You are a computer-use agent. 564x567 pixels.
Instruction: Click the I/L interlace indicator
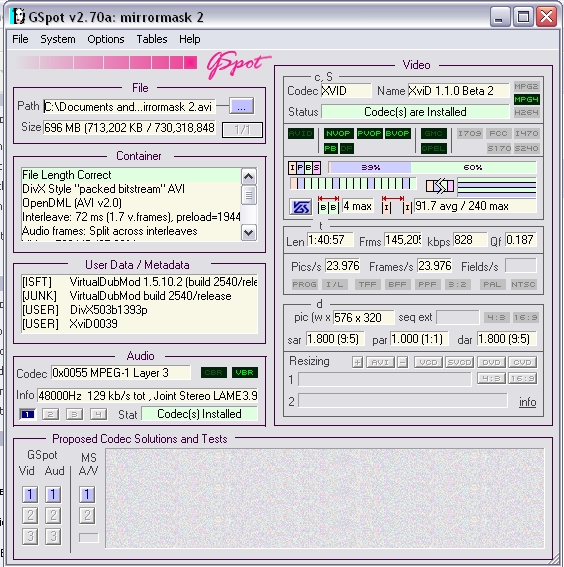point(335,284)
